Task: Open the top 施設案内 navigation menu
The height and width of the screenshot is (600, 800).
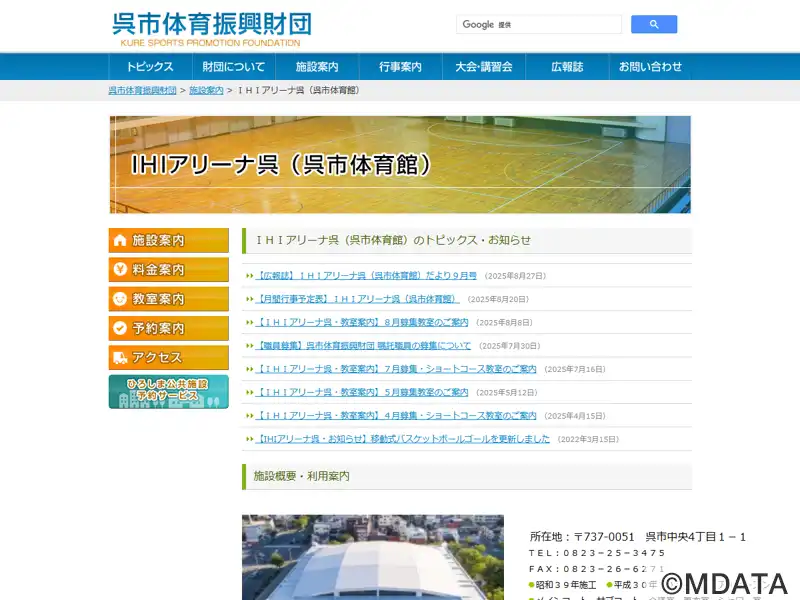Action: [x=317, y=66]
